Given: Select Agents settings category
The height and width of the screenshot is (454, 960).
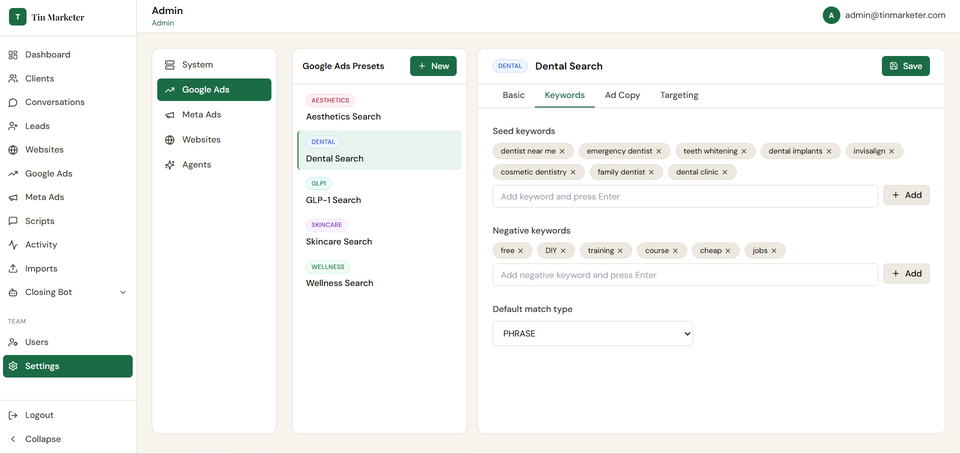Looking at the screenshot, I should click(214, 165).
